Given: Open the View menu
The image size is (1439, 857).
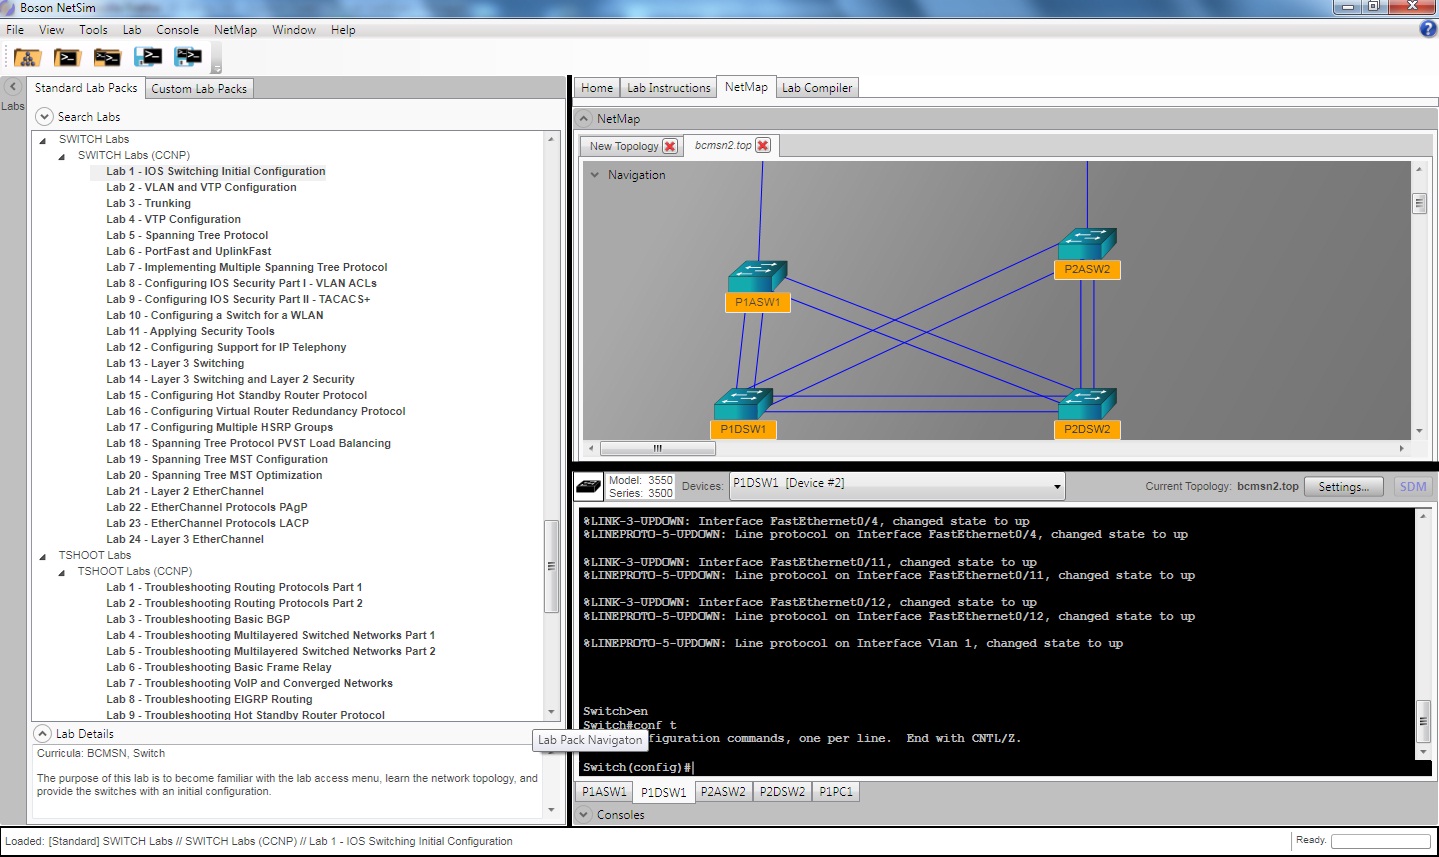Looking at the screenshot, I should pyautogui.click(x=52, y=30).
